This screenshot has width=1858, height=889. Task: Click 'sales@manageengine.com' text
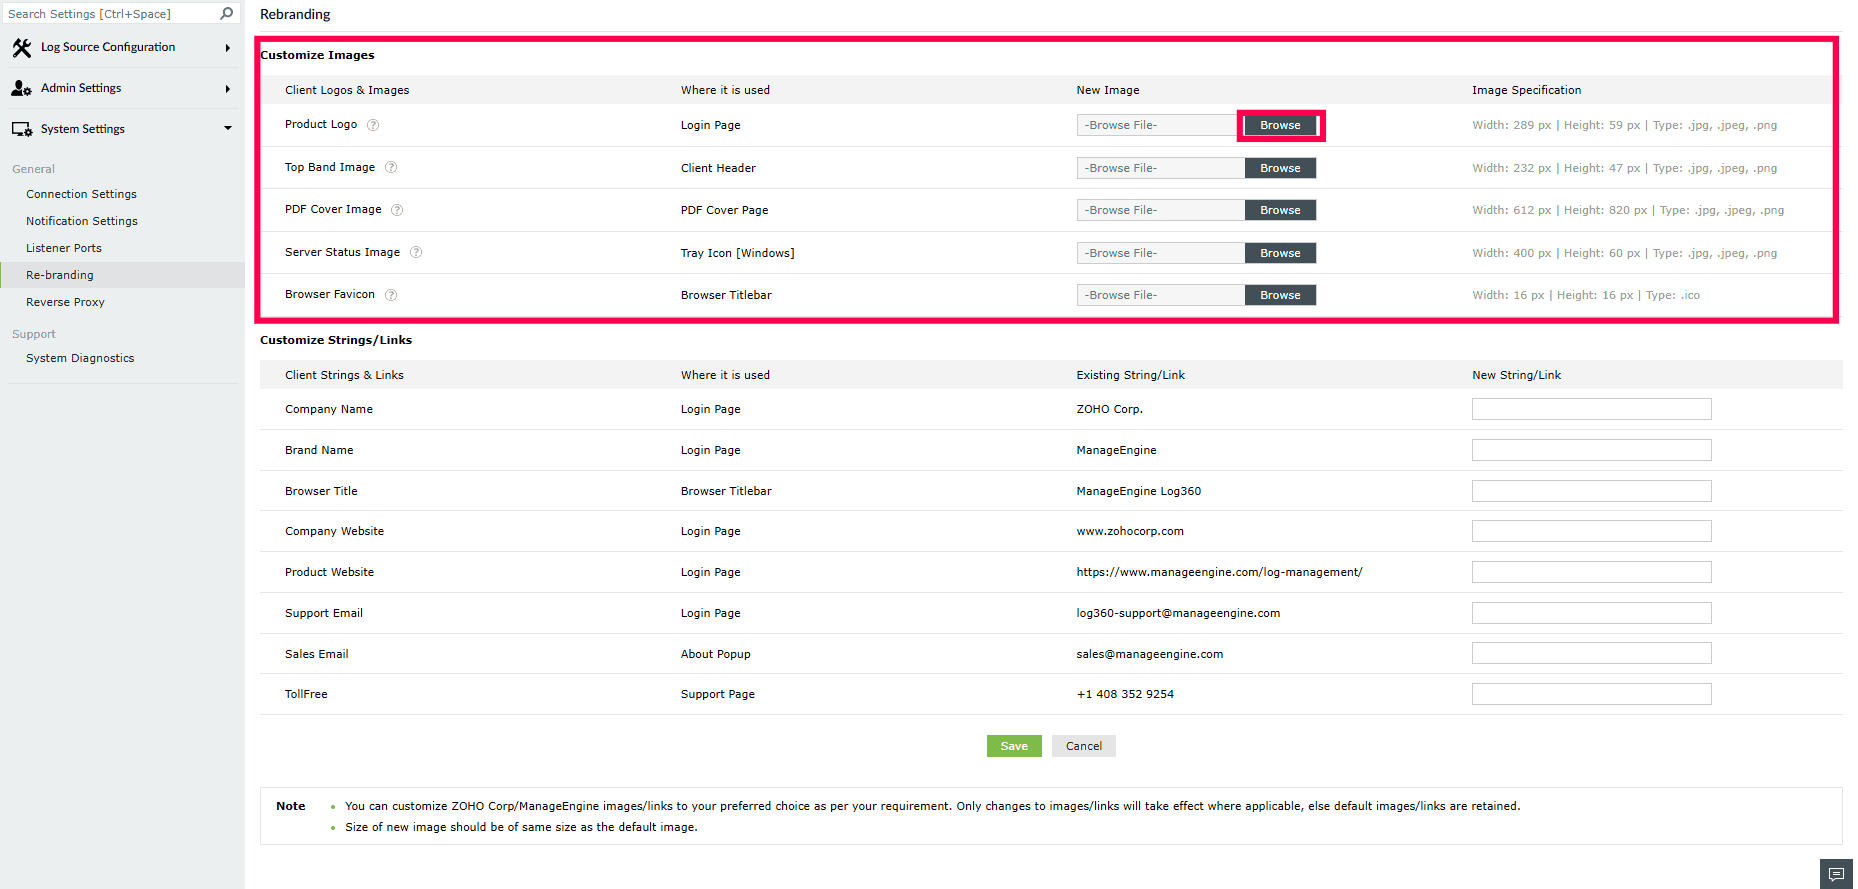pos(1150,654)
